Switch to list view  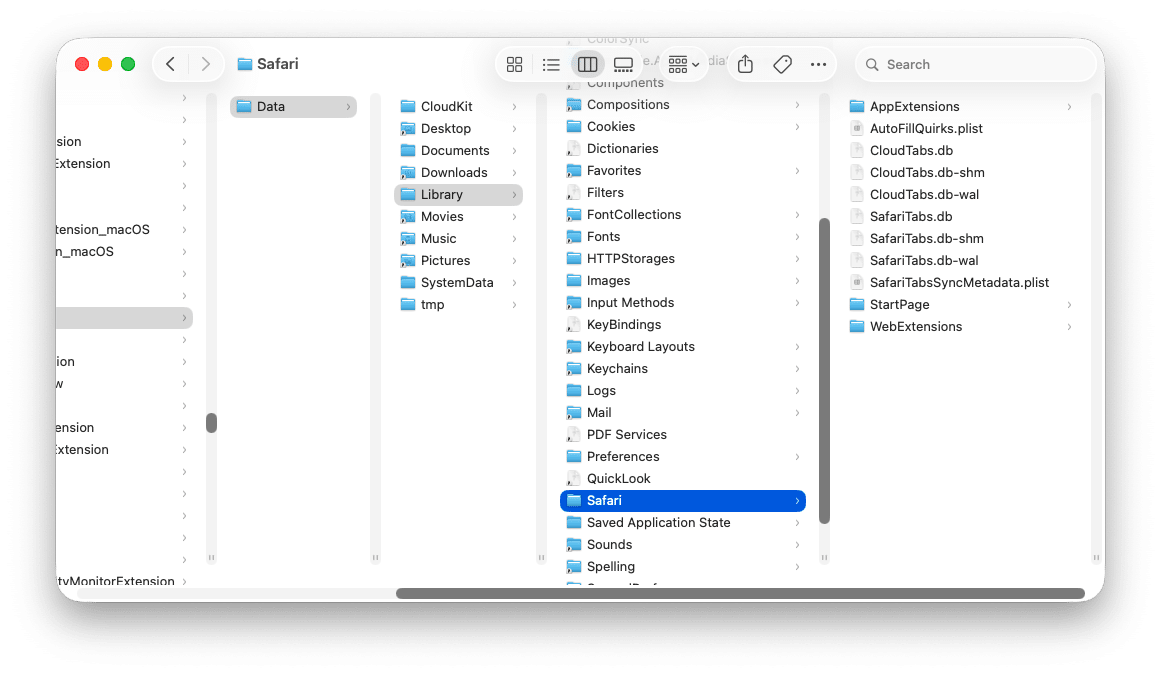[551, 63]
